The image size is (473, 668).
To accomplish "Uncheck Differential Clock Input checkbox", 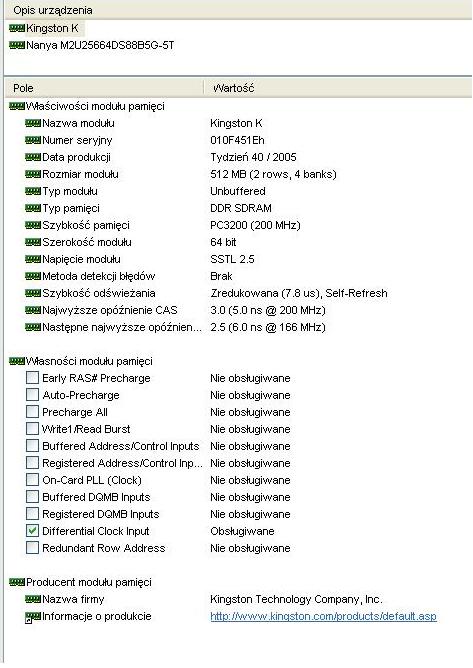I will tap(32, 531).
